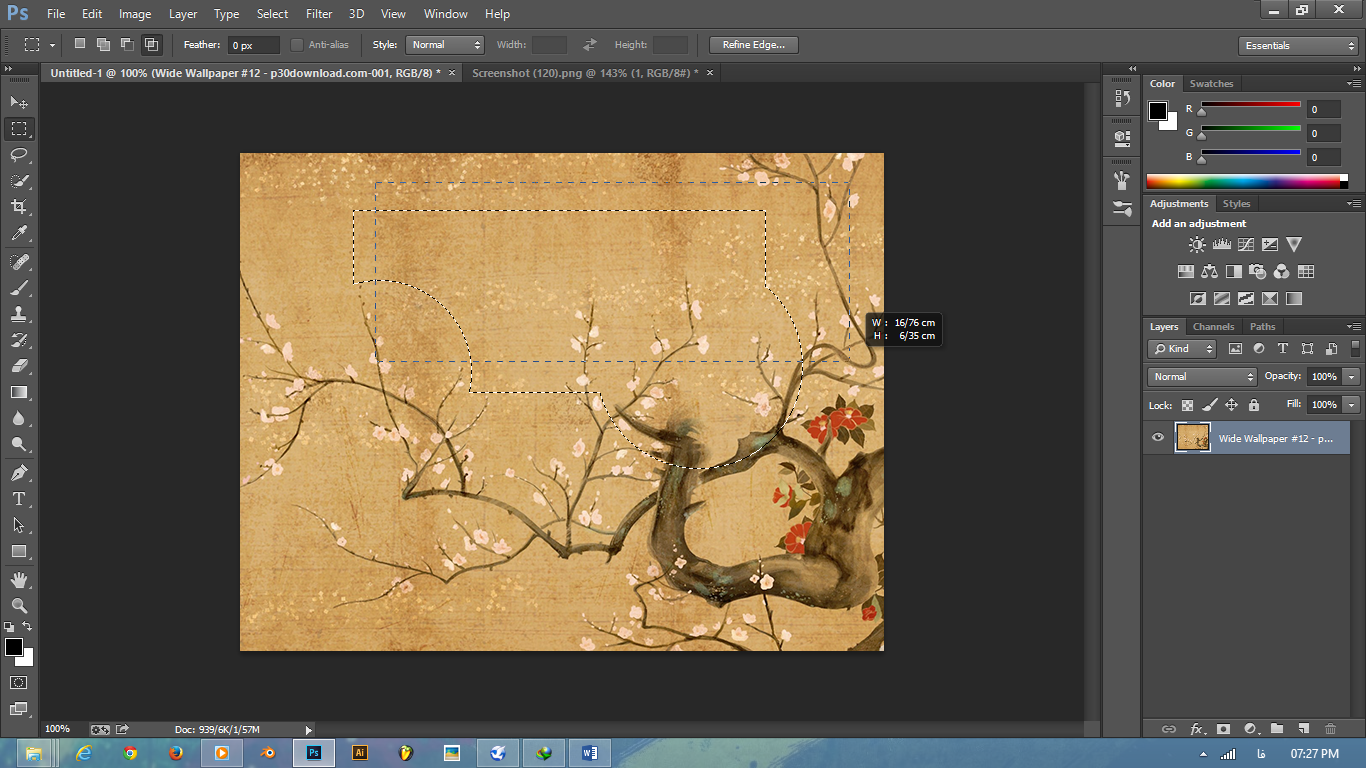This screenshot has height=768, width=1366.
Task: Open the tool preset picker arrow
Action: pyautogui.click(x=52, y=45)
